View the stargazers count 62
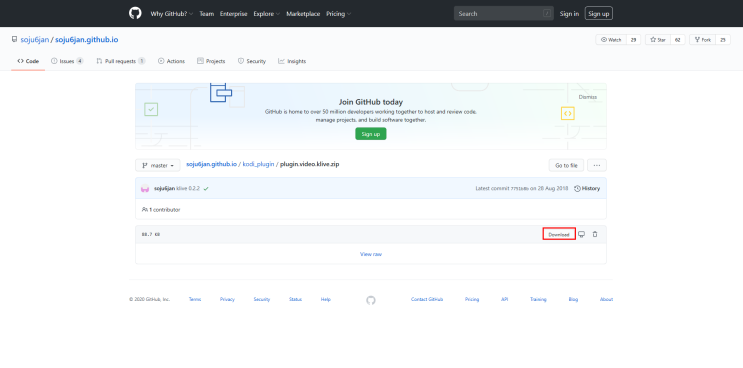Viewport: 743px width, 368px height. (x=678, y=40)
